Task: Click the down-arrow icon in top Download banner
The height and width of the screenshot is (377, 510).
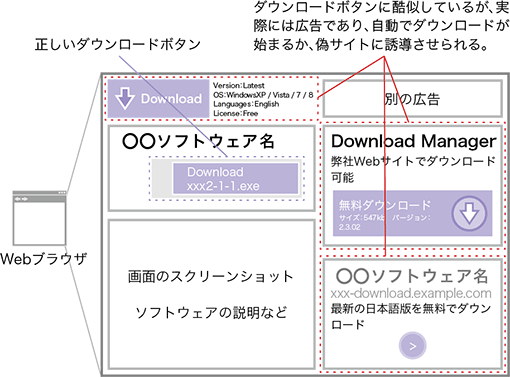Action: (125, 99)
